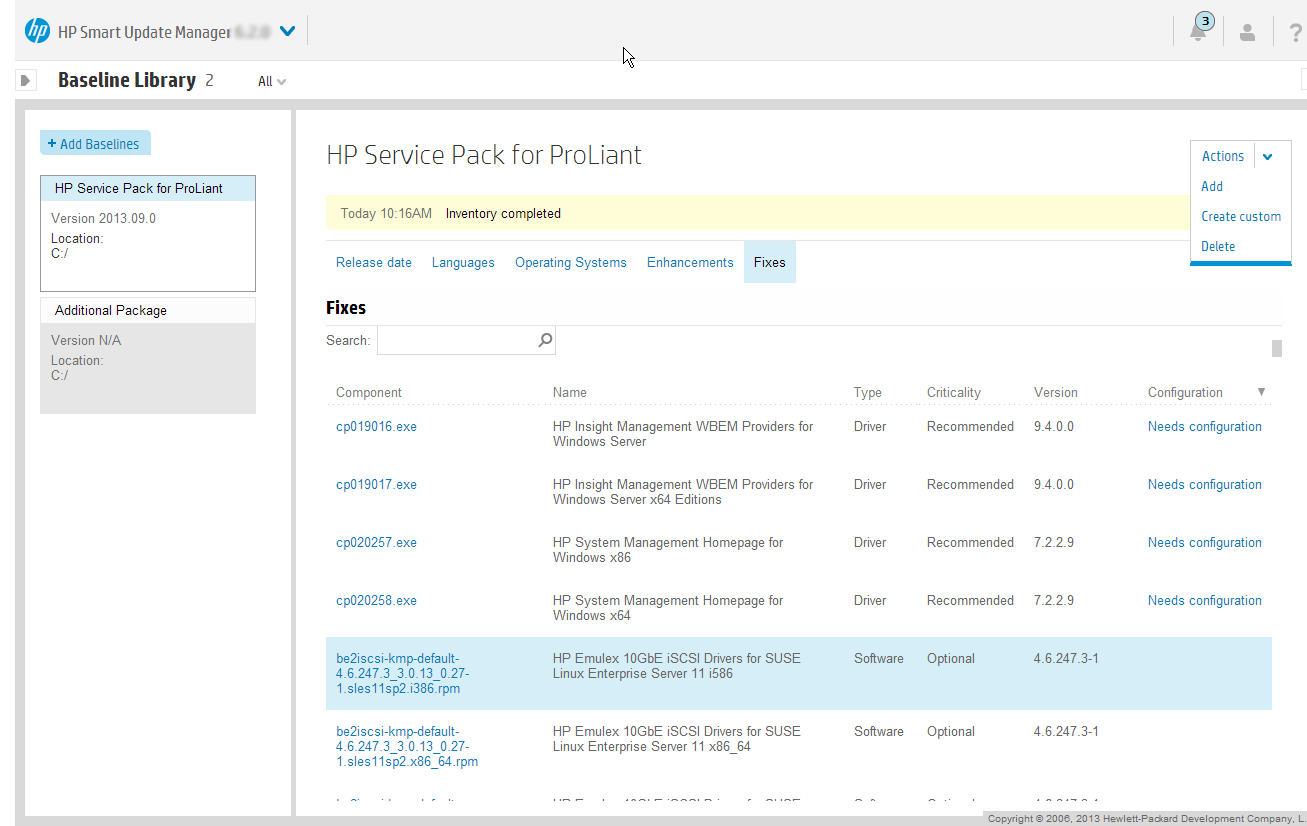Click Version 2013.09.0 in baseline card
1307x826 pixels.
(103, 218)
